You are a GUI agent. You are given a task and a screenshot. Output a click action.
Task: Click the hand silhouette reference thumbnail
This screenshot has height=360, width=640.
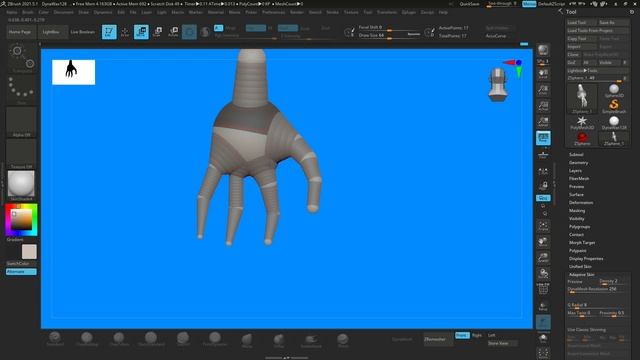pyautogui.click(x=73, y=72)
